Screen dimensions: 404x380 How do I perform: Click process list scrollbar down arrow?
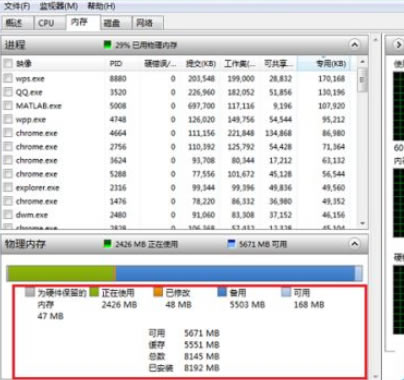point(363,224)
